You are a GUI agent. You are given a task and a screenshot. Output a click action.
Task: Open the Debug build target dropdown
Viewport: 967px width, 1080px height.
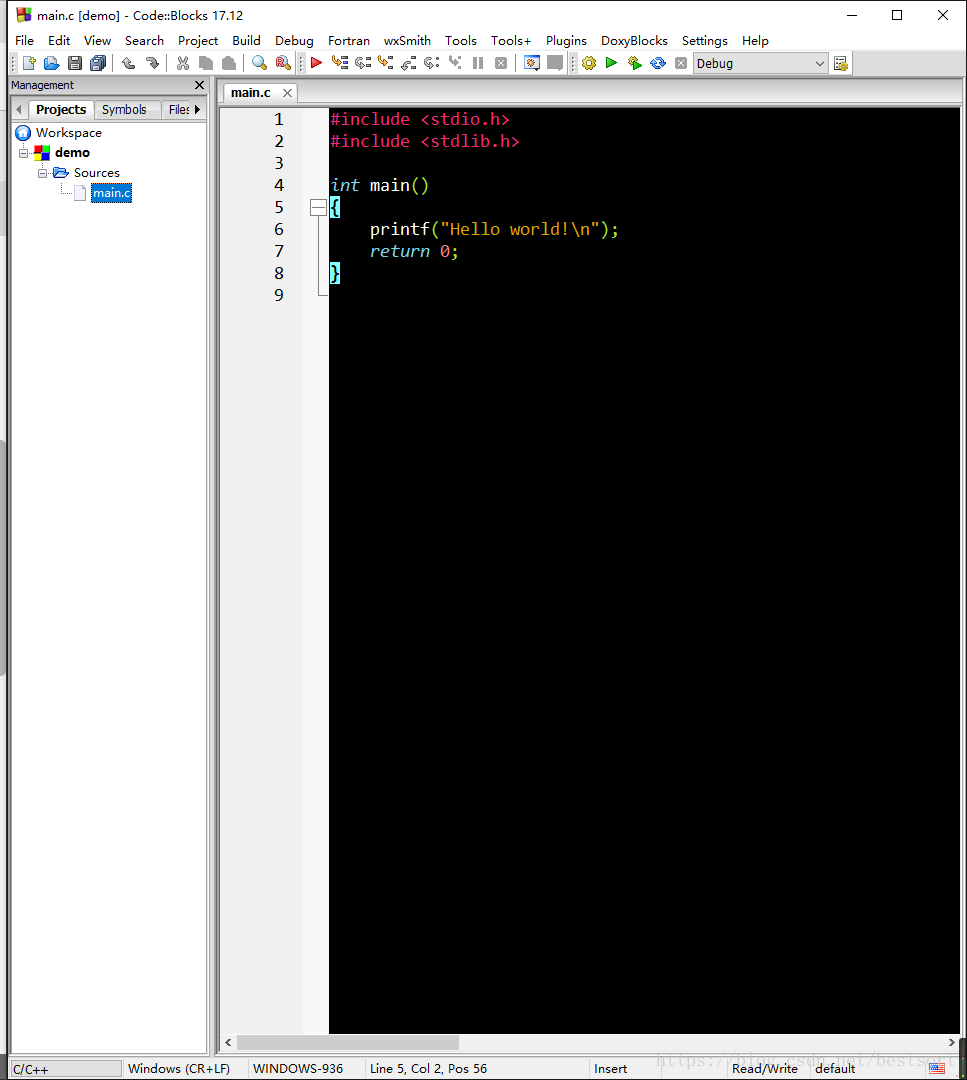click(x=760, y=63)
